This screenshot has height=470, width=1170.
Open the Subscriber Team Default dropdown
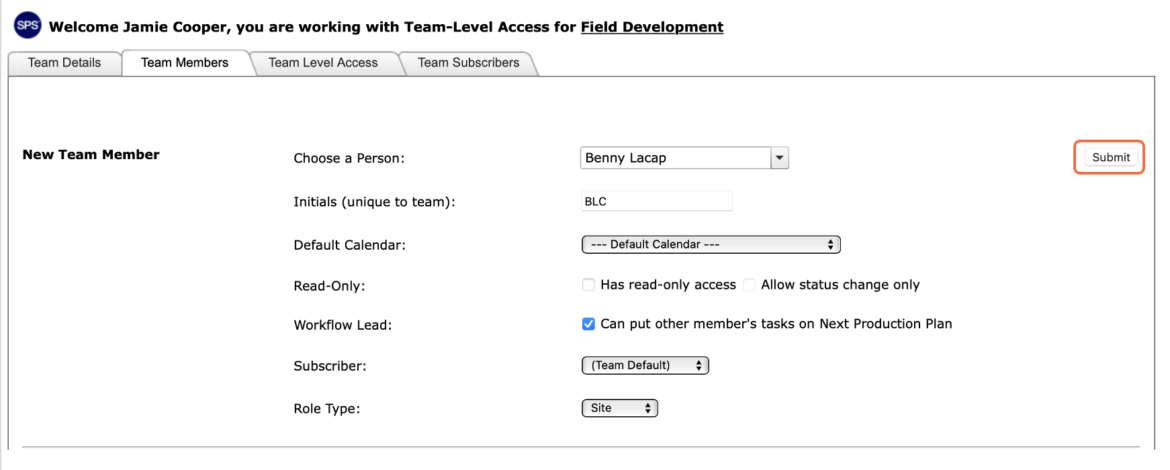(x=645, y=366)
